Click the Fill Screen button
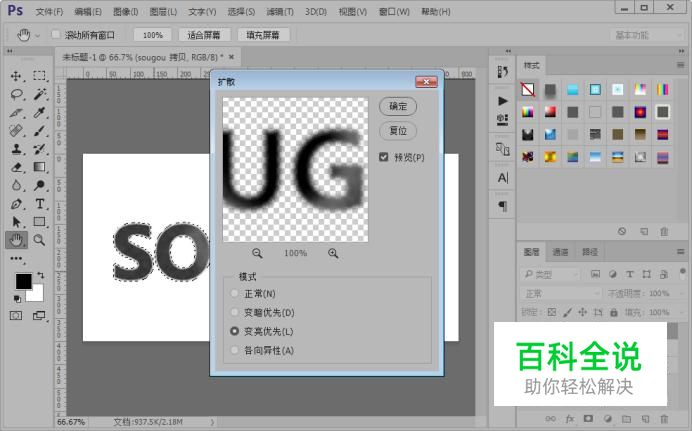The image size is (692, 431). [x=263, y=35]
